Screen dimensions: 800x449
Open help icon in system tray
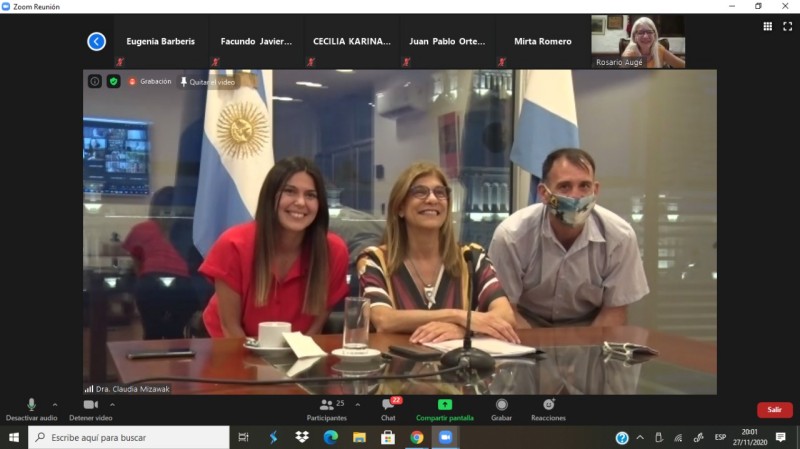pos(621,438)
